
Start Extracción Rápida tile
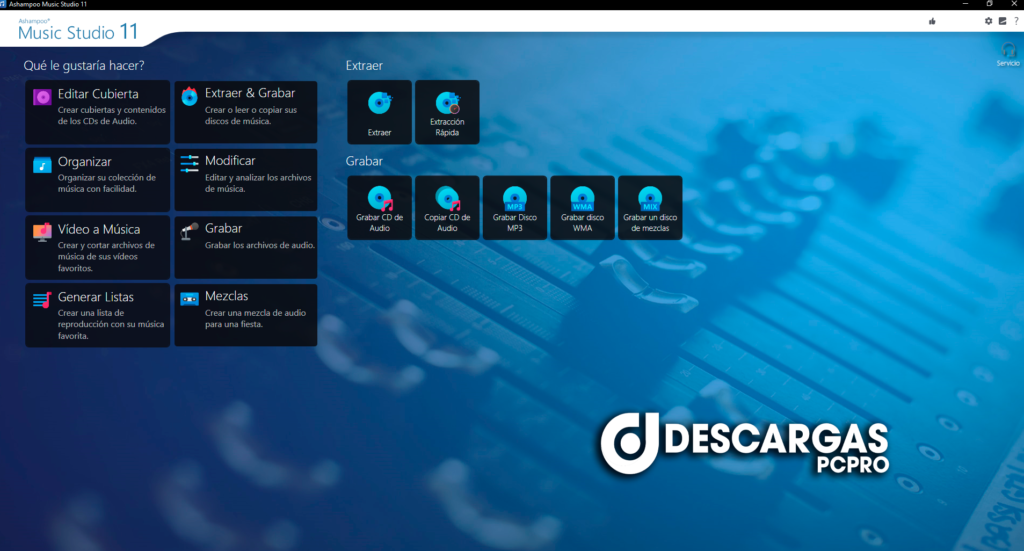click(447, 112)
